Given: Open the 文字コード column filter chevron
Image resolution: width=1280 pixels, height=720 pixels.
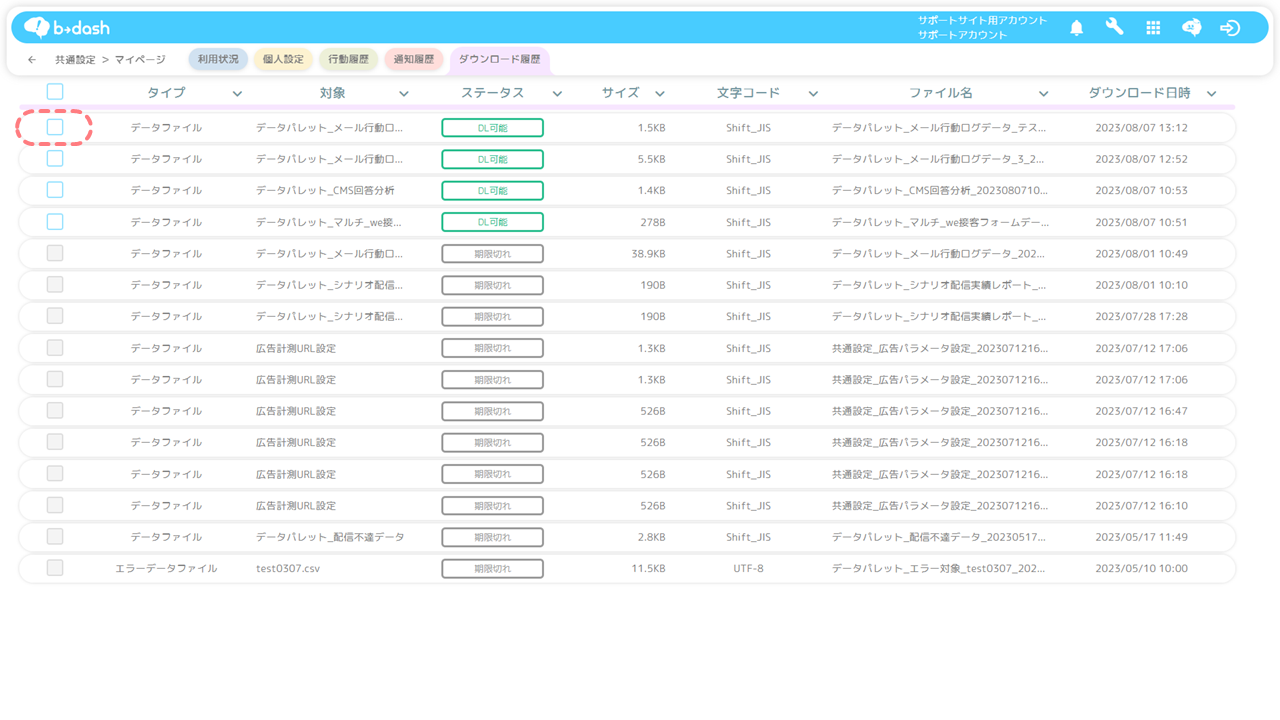Looking at the screenshot, I should tap(813, 94).
